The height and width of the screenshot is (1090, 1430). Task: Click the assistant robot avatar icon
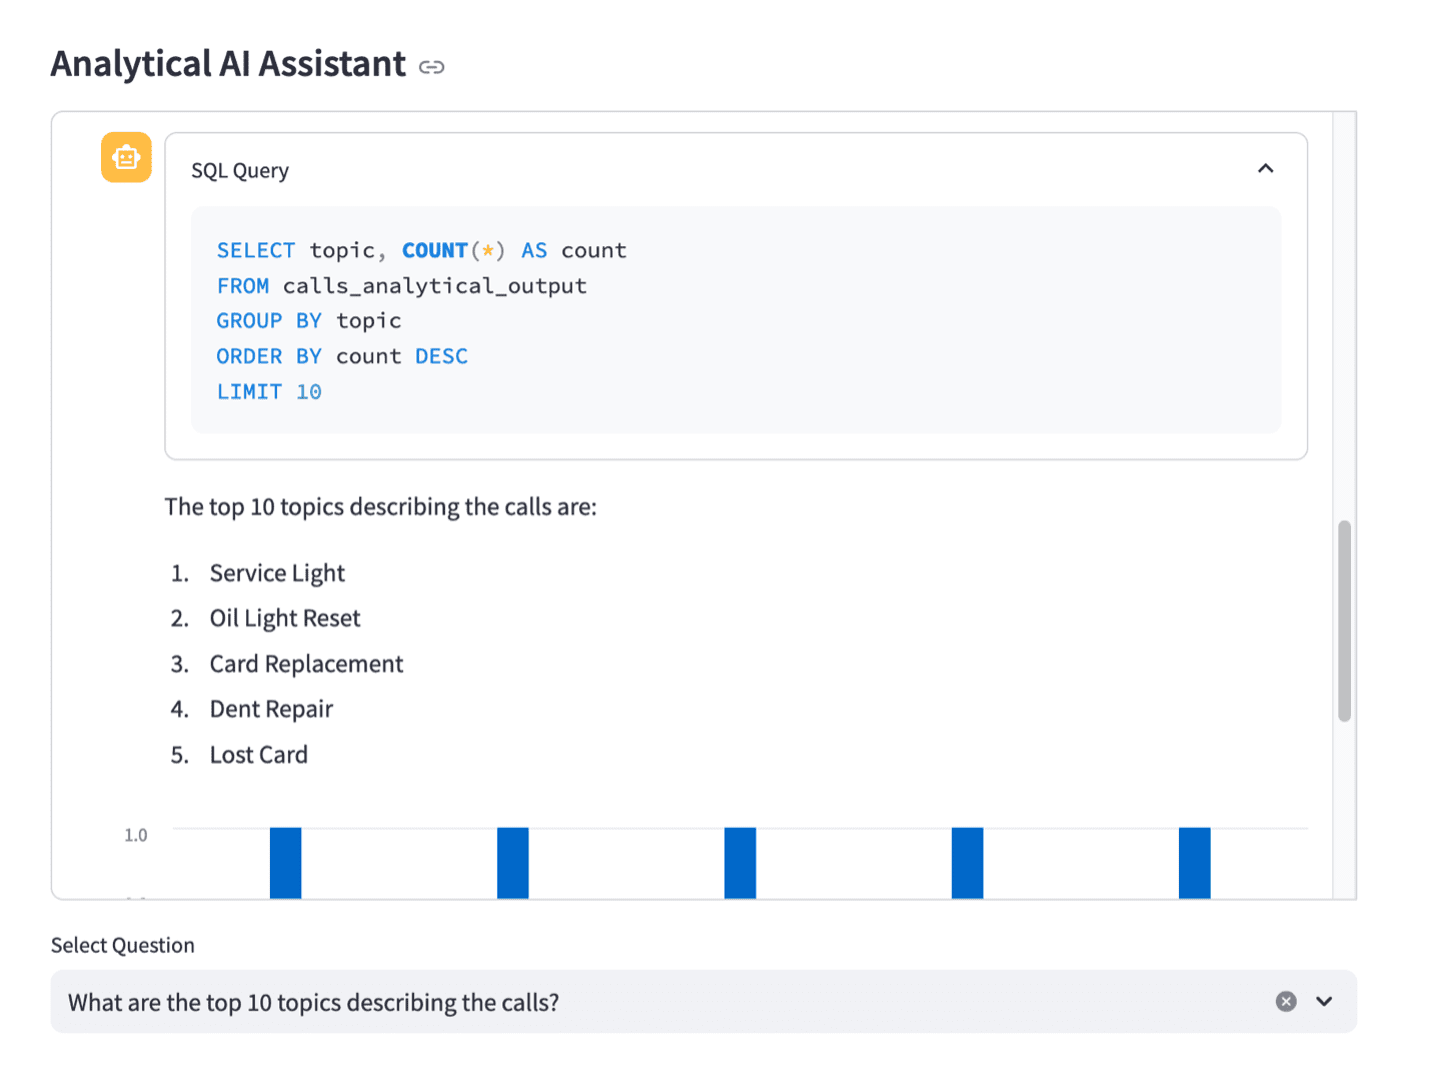click(126, 157)
